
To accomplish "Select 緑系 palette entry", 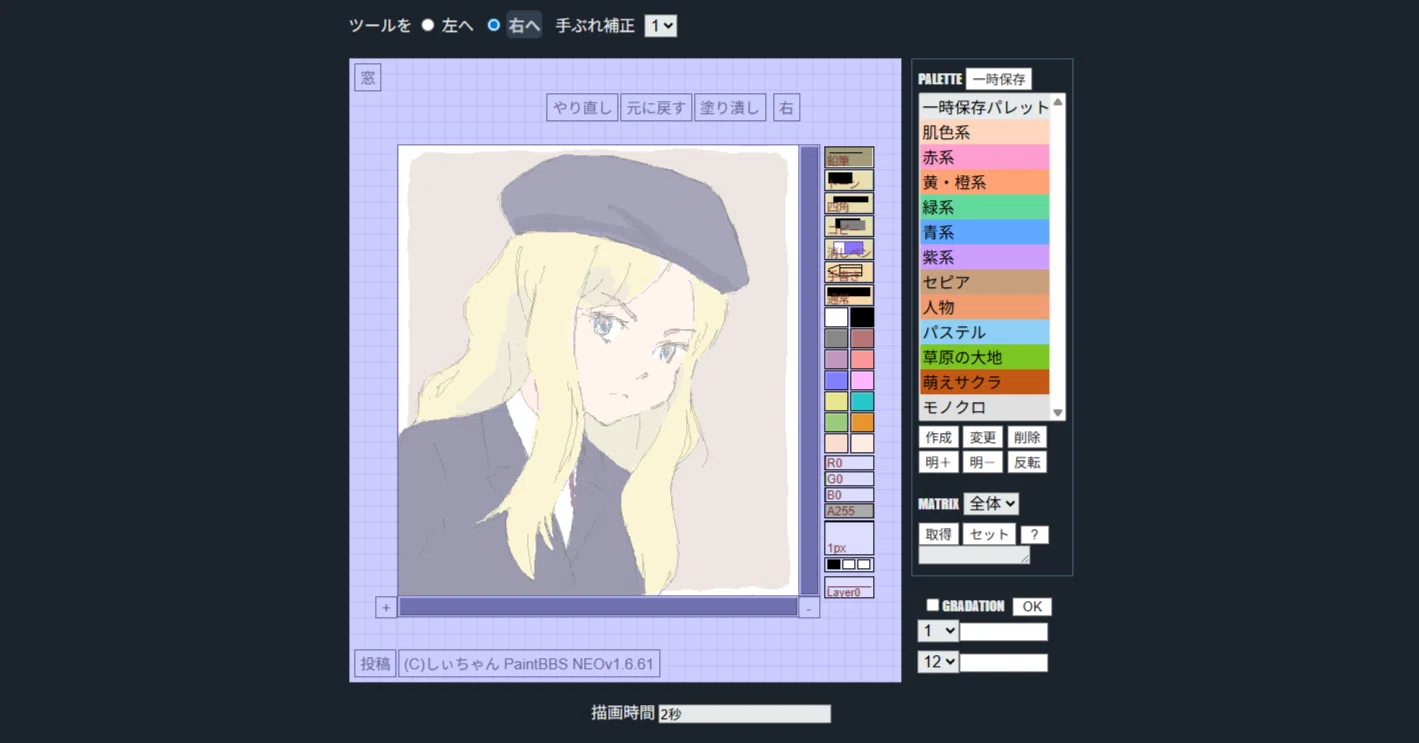I will coord(985,207).
